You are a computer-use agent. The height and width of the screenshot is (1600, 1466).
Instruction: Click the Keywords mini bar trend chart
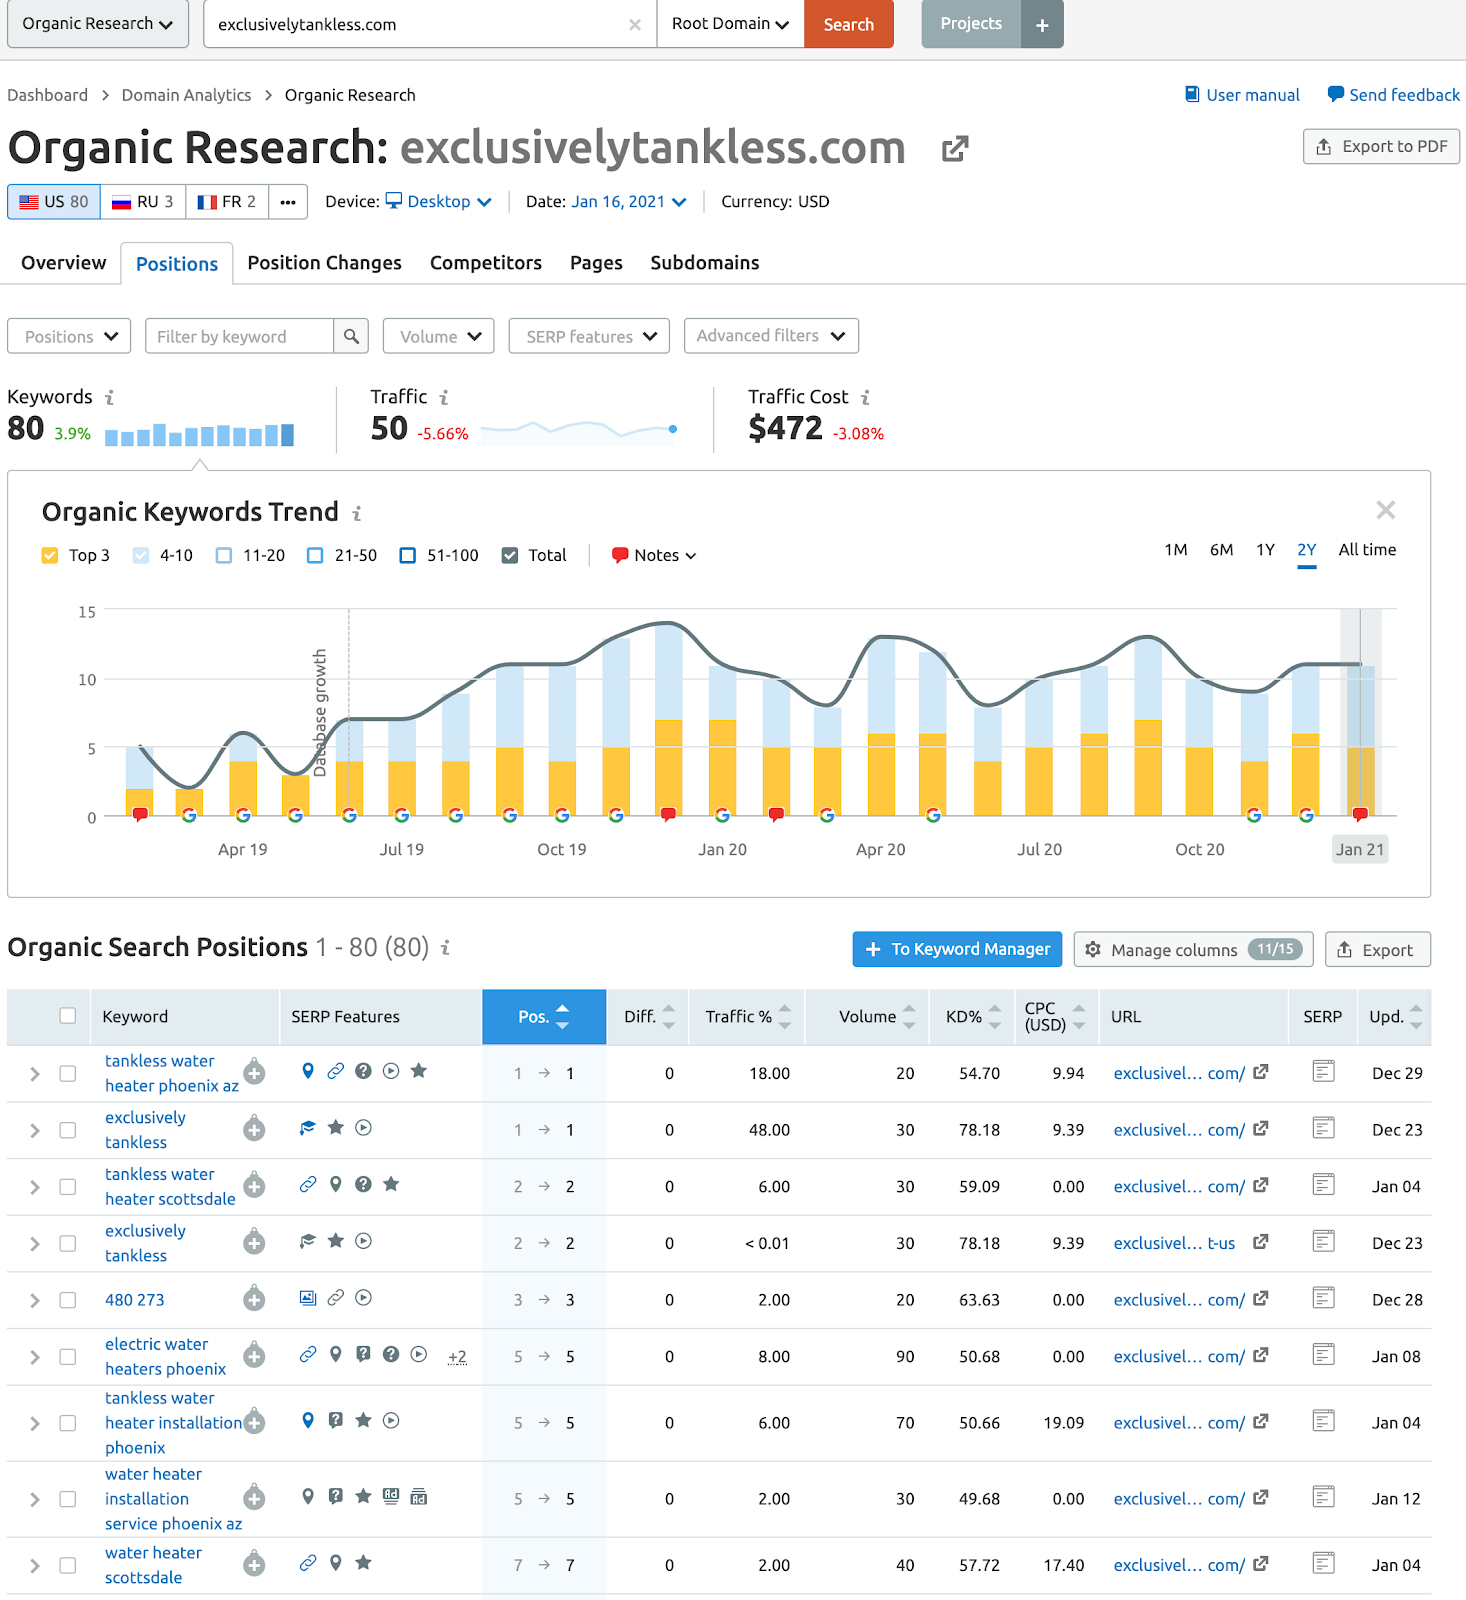pos(199,434)
